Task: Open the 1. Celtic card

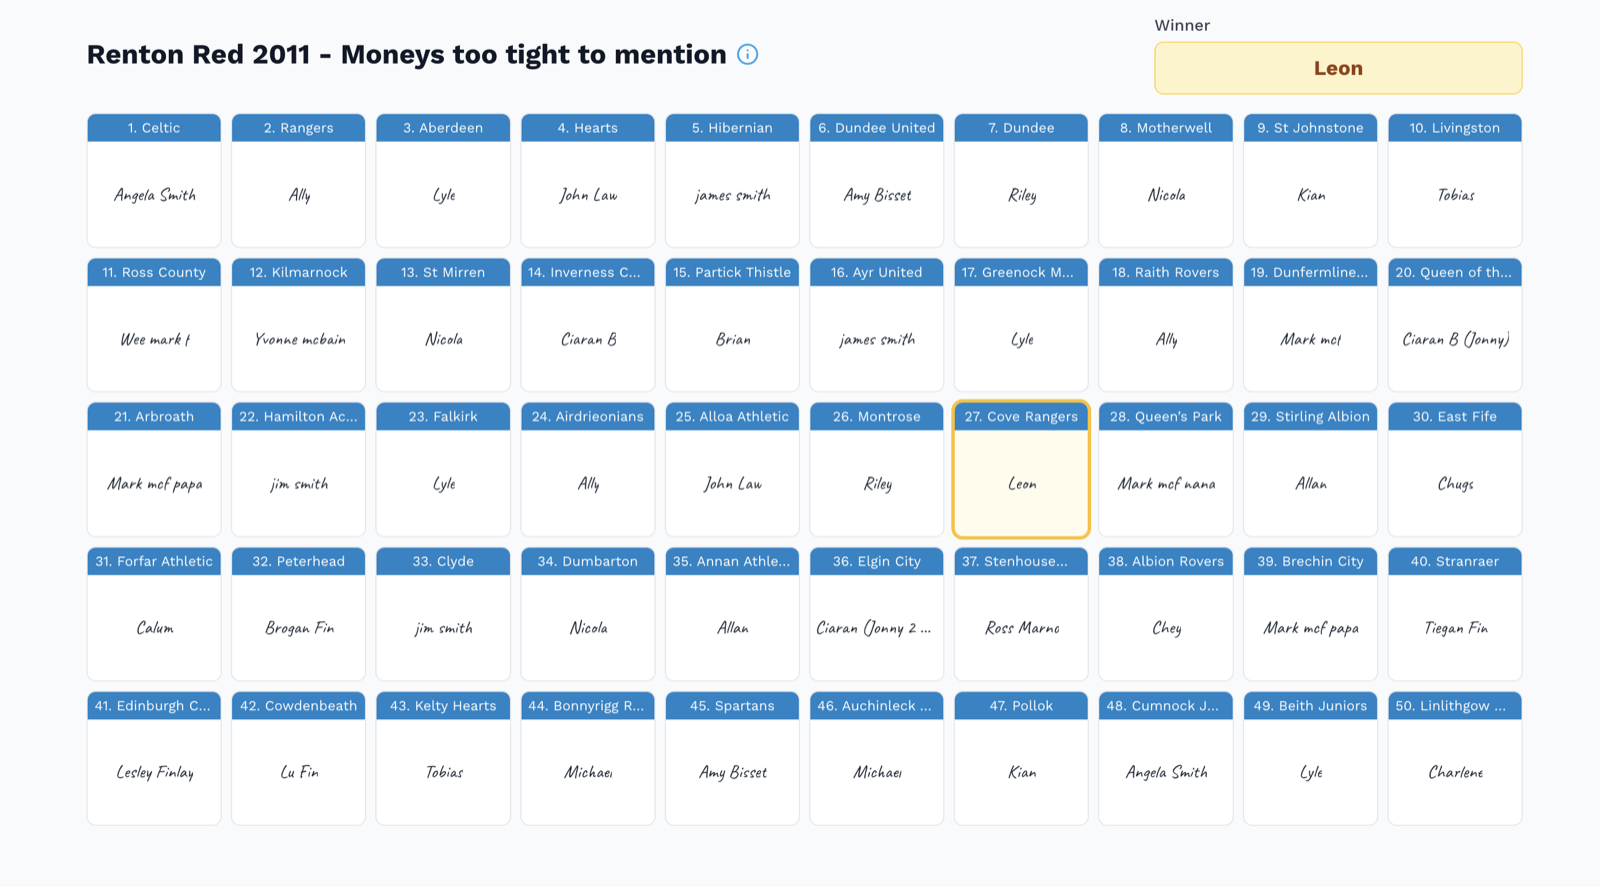Action: (154, 180)
